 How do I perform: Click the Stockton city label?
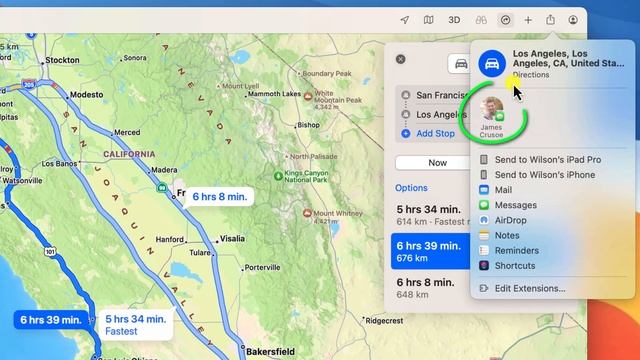(62, 60)
